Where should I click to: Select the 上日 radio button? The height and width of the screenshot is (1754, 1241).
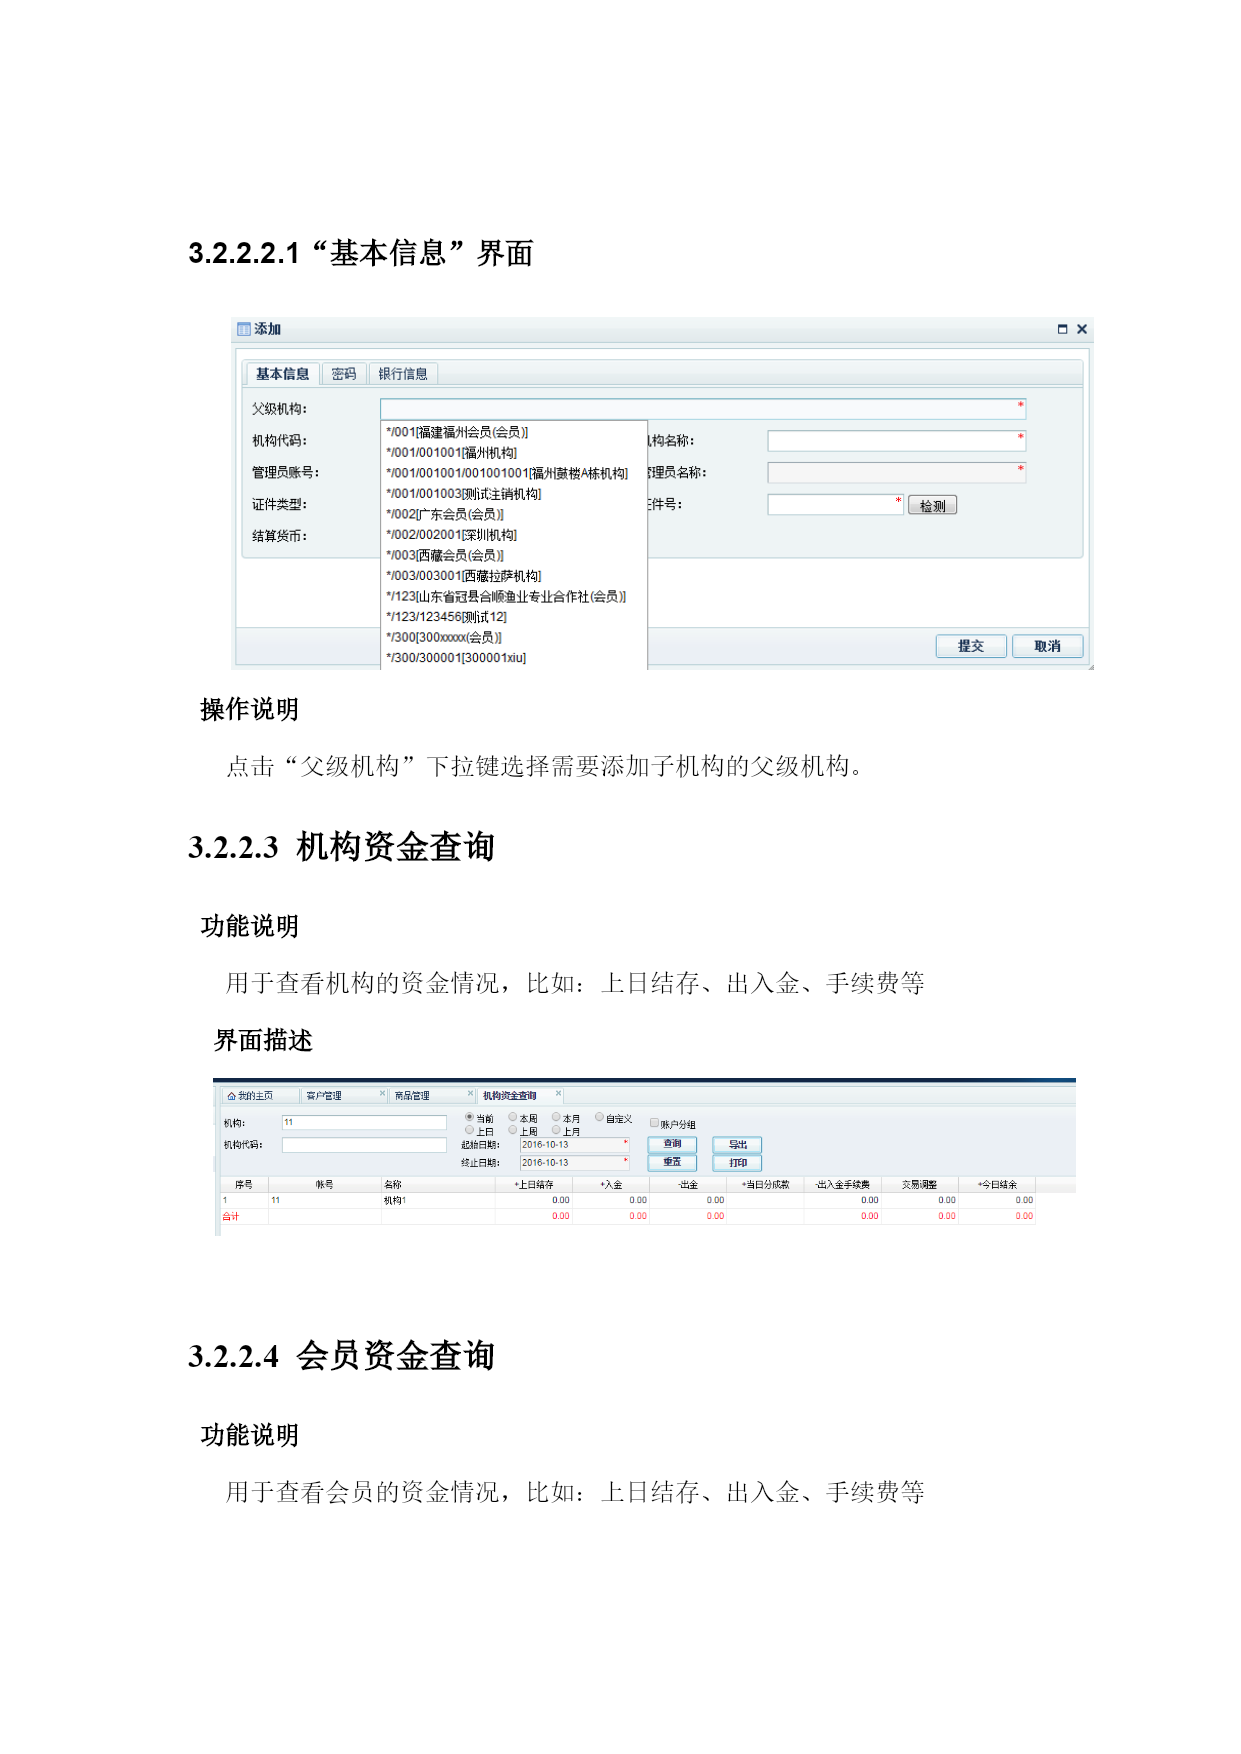(469, 1130)
